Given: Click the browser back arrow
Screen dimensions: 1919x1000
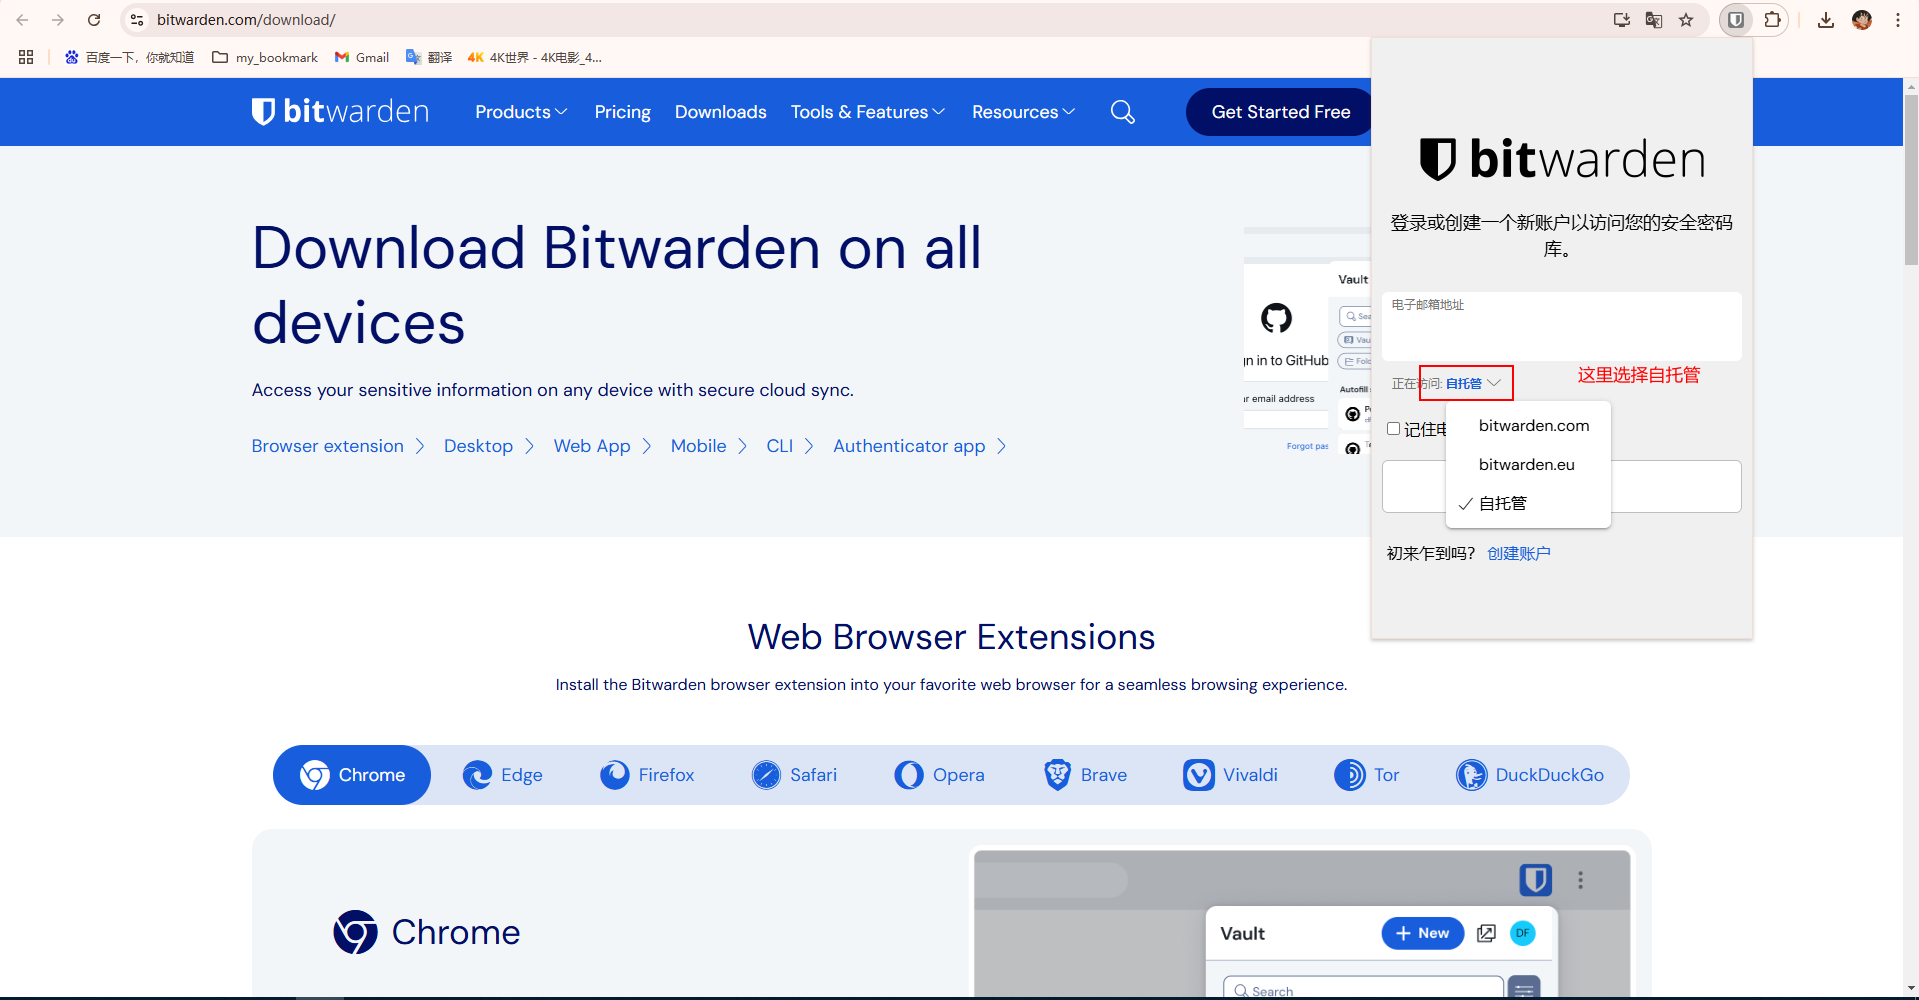Looking at the screenshot, I should click(22, 20).
